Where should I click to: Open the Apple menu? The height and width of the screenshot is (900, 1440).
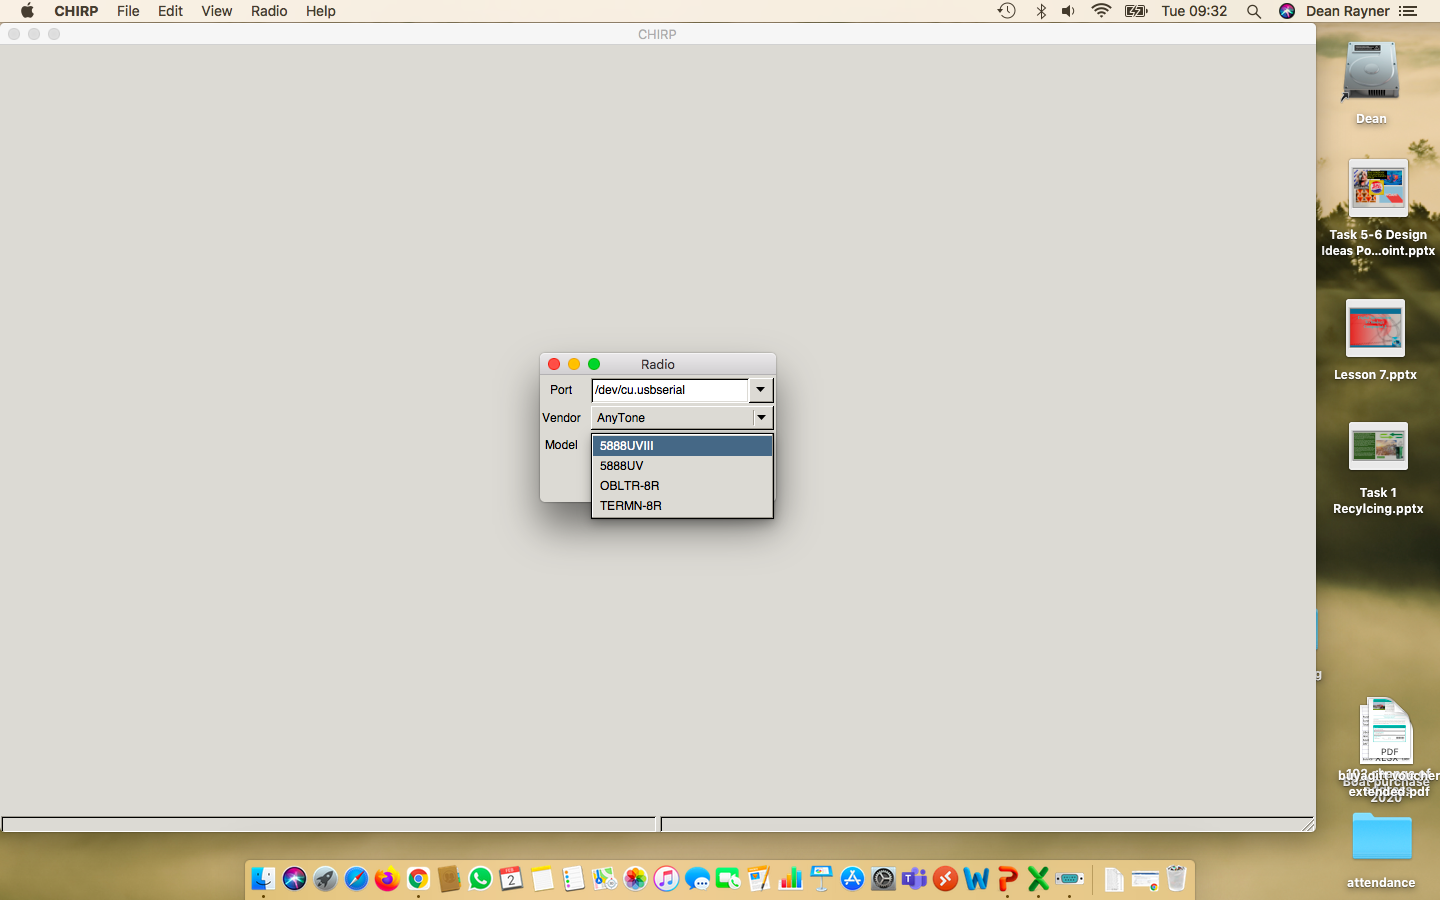click(27, 11)
